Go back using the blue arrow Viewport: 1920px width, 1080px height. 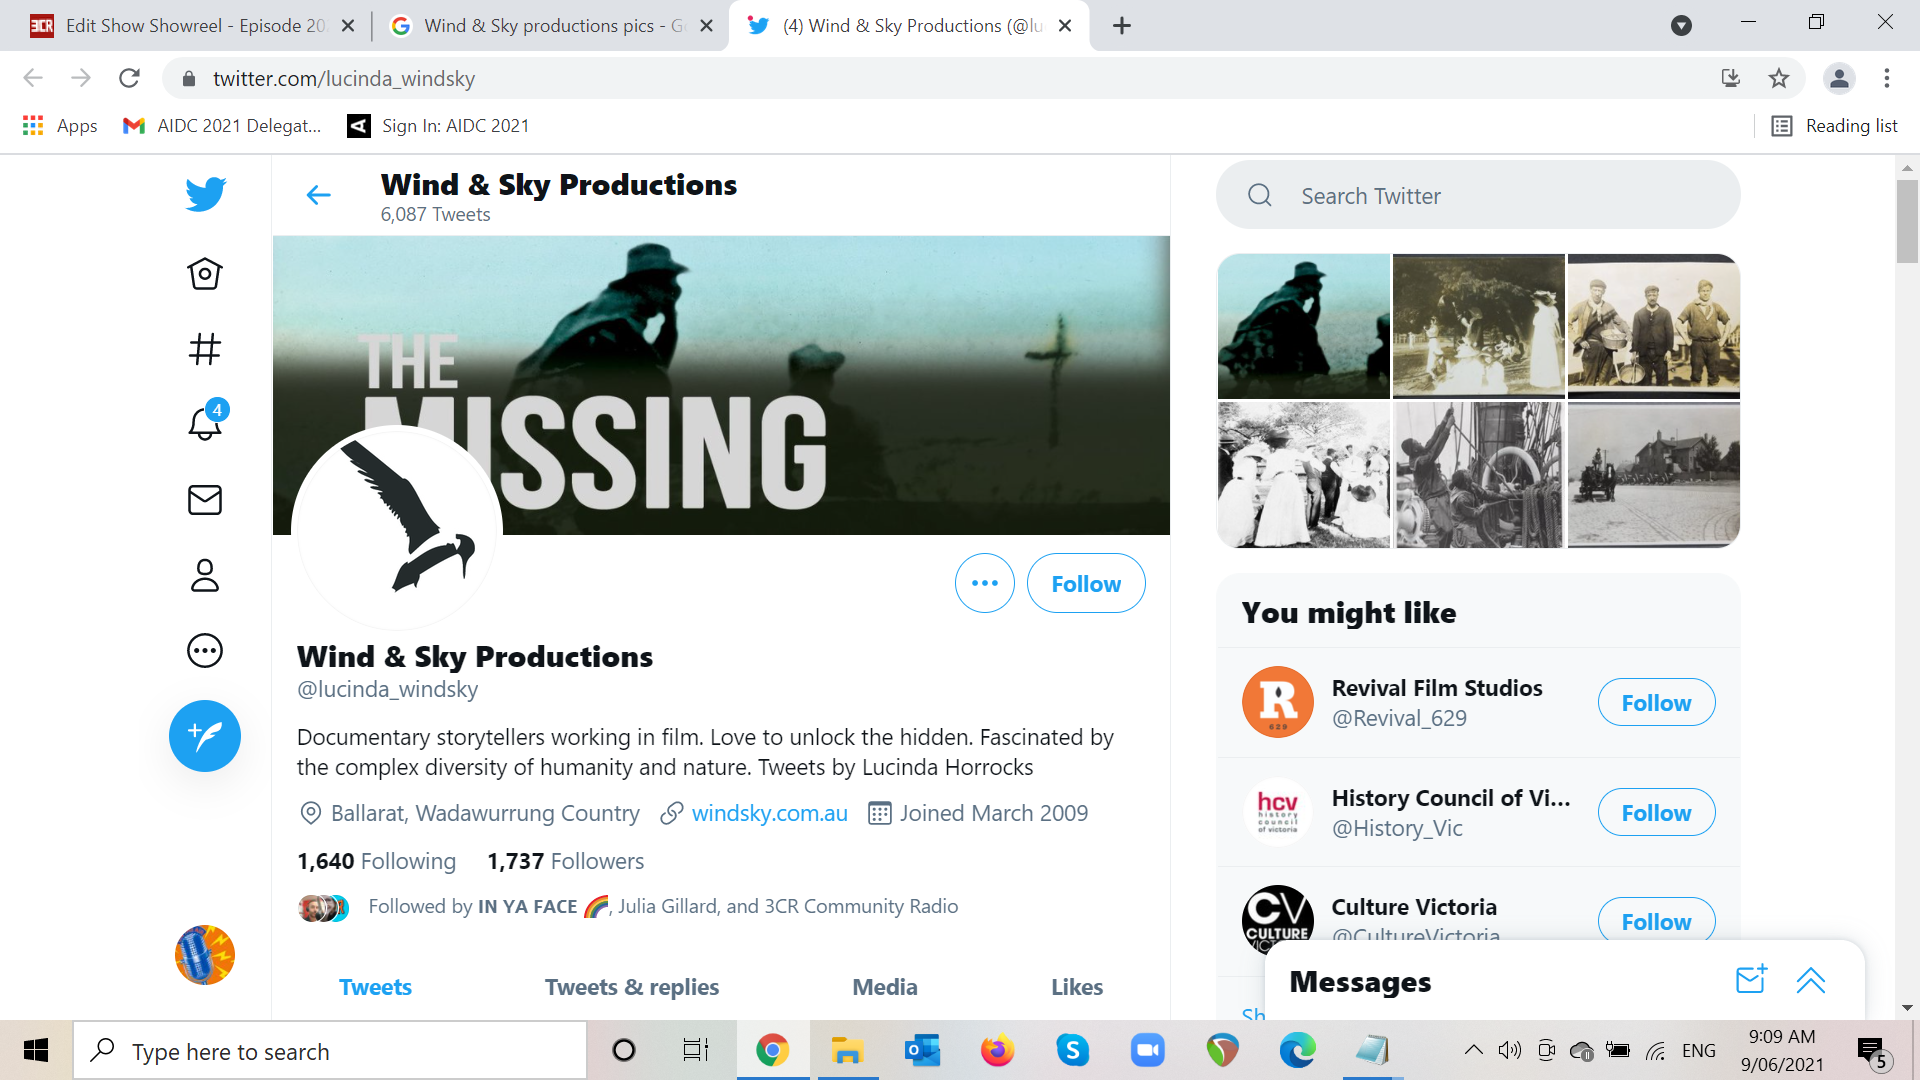click(318, 195)
